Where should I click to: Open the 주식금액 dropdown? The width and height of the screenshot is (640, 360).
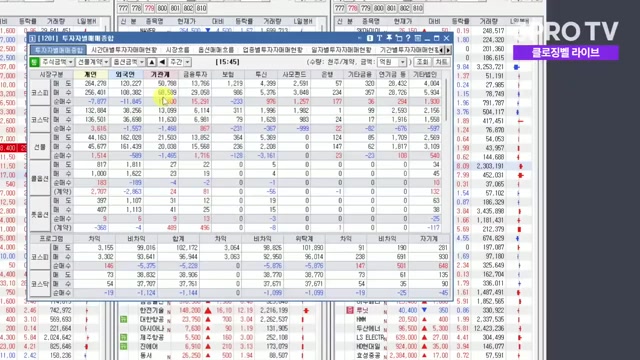57,62
